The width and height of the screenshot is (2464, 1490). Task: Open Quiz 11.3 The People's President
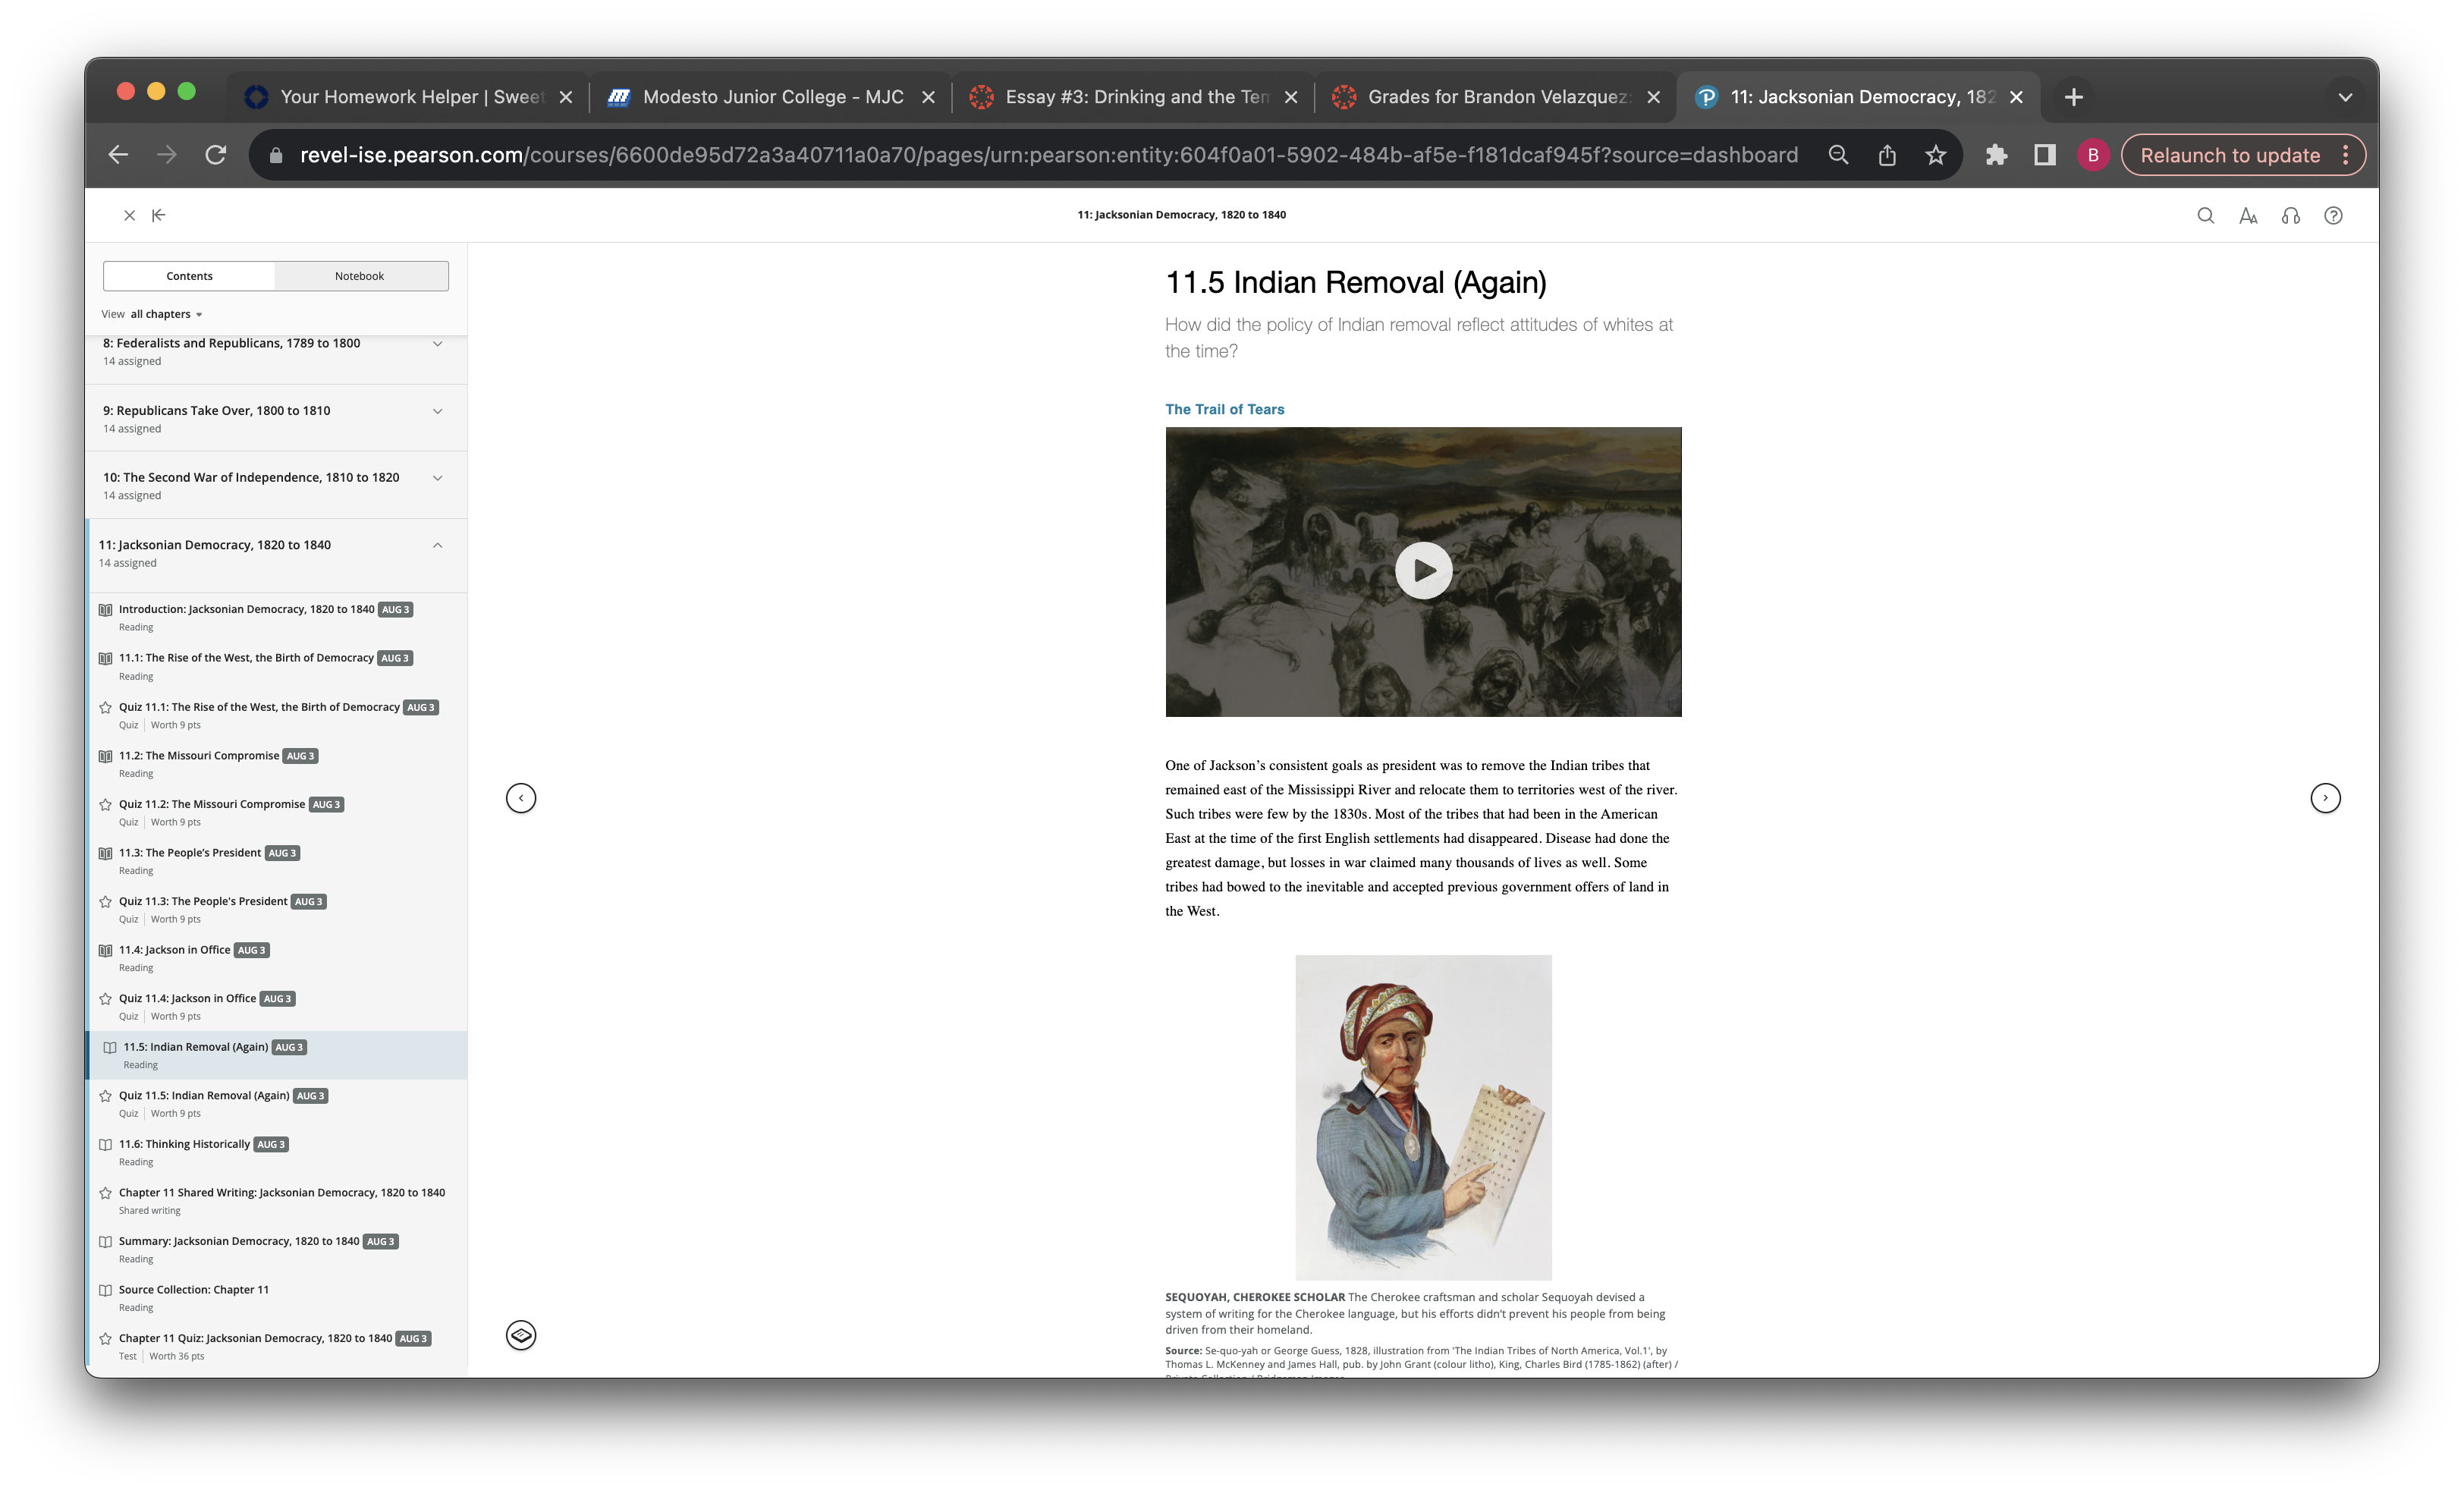coord(203,902)
